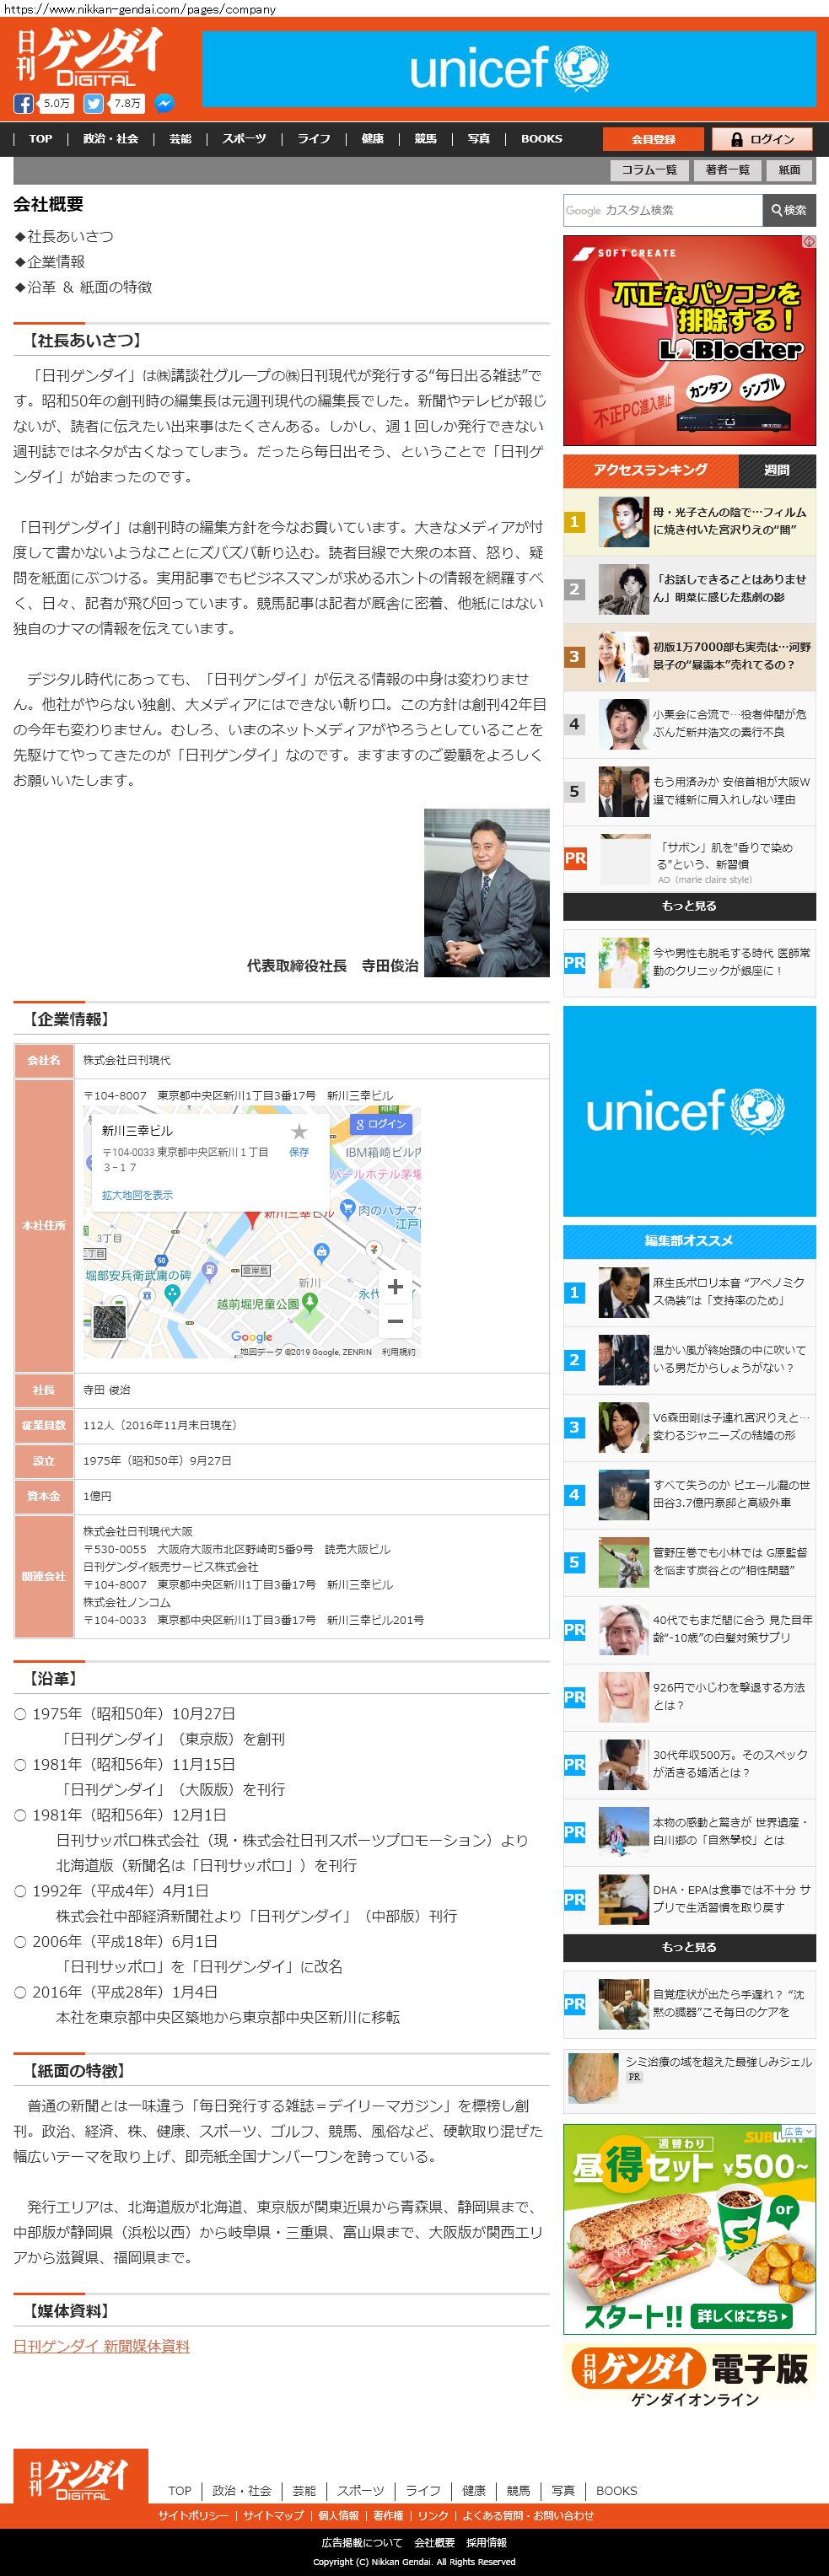829x2576 pixels.
Task: Click the 紙面 button
Action: 790,170
